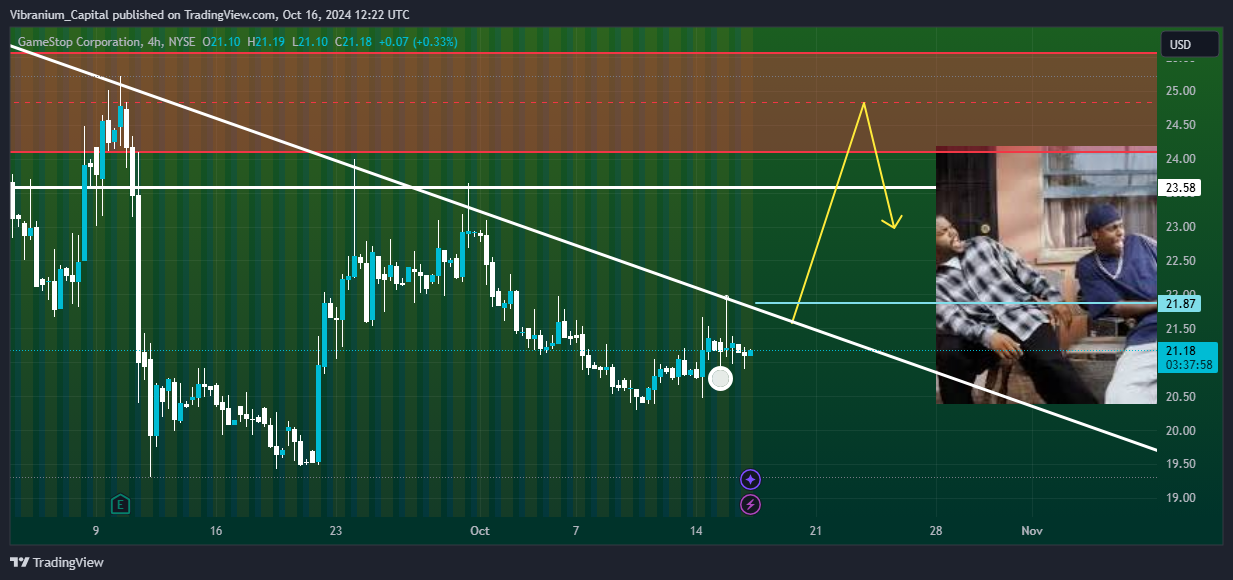1233x580 pixels.
Task: Click the Friday movie meme image
Action: pos(1046,275)
